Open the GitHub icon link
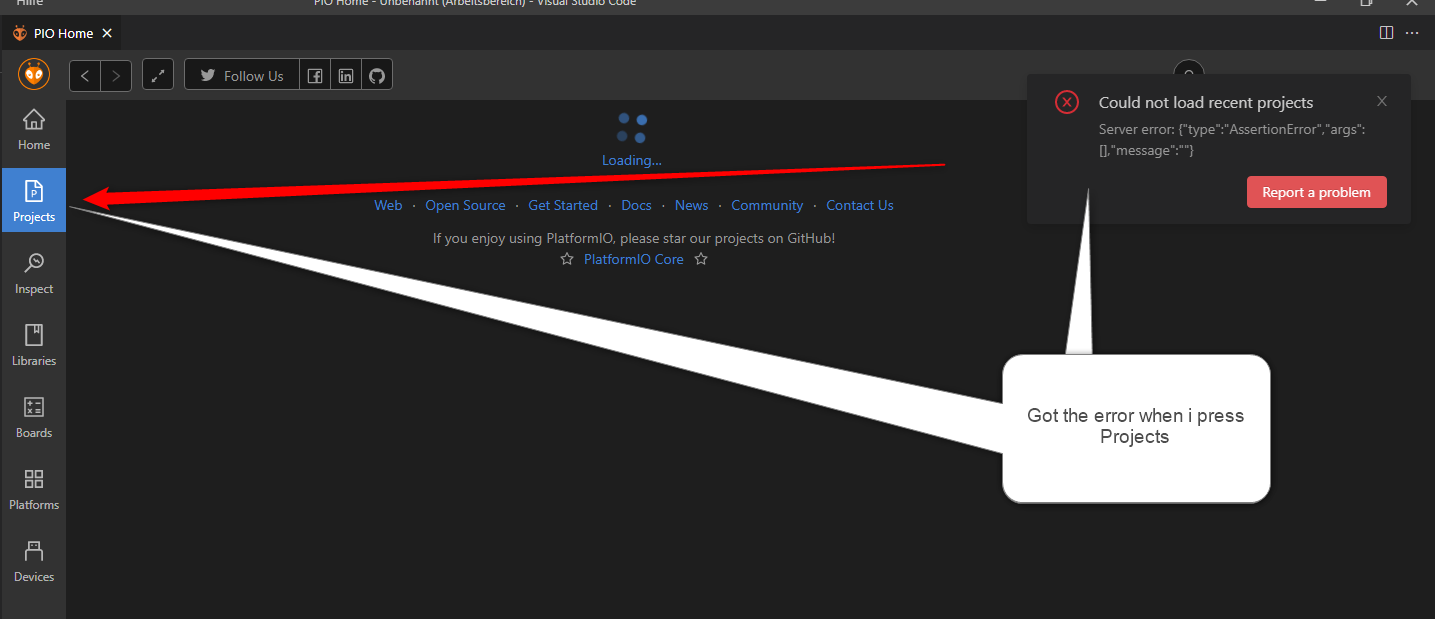Viewport: 1435px width, 619px height. tap(377, 75)
